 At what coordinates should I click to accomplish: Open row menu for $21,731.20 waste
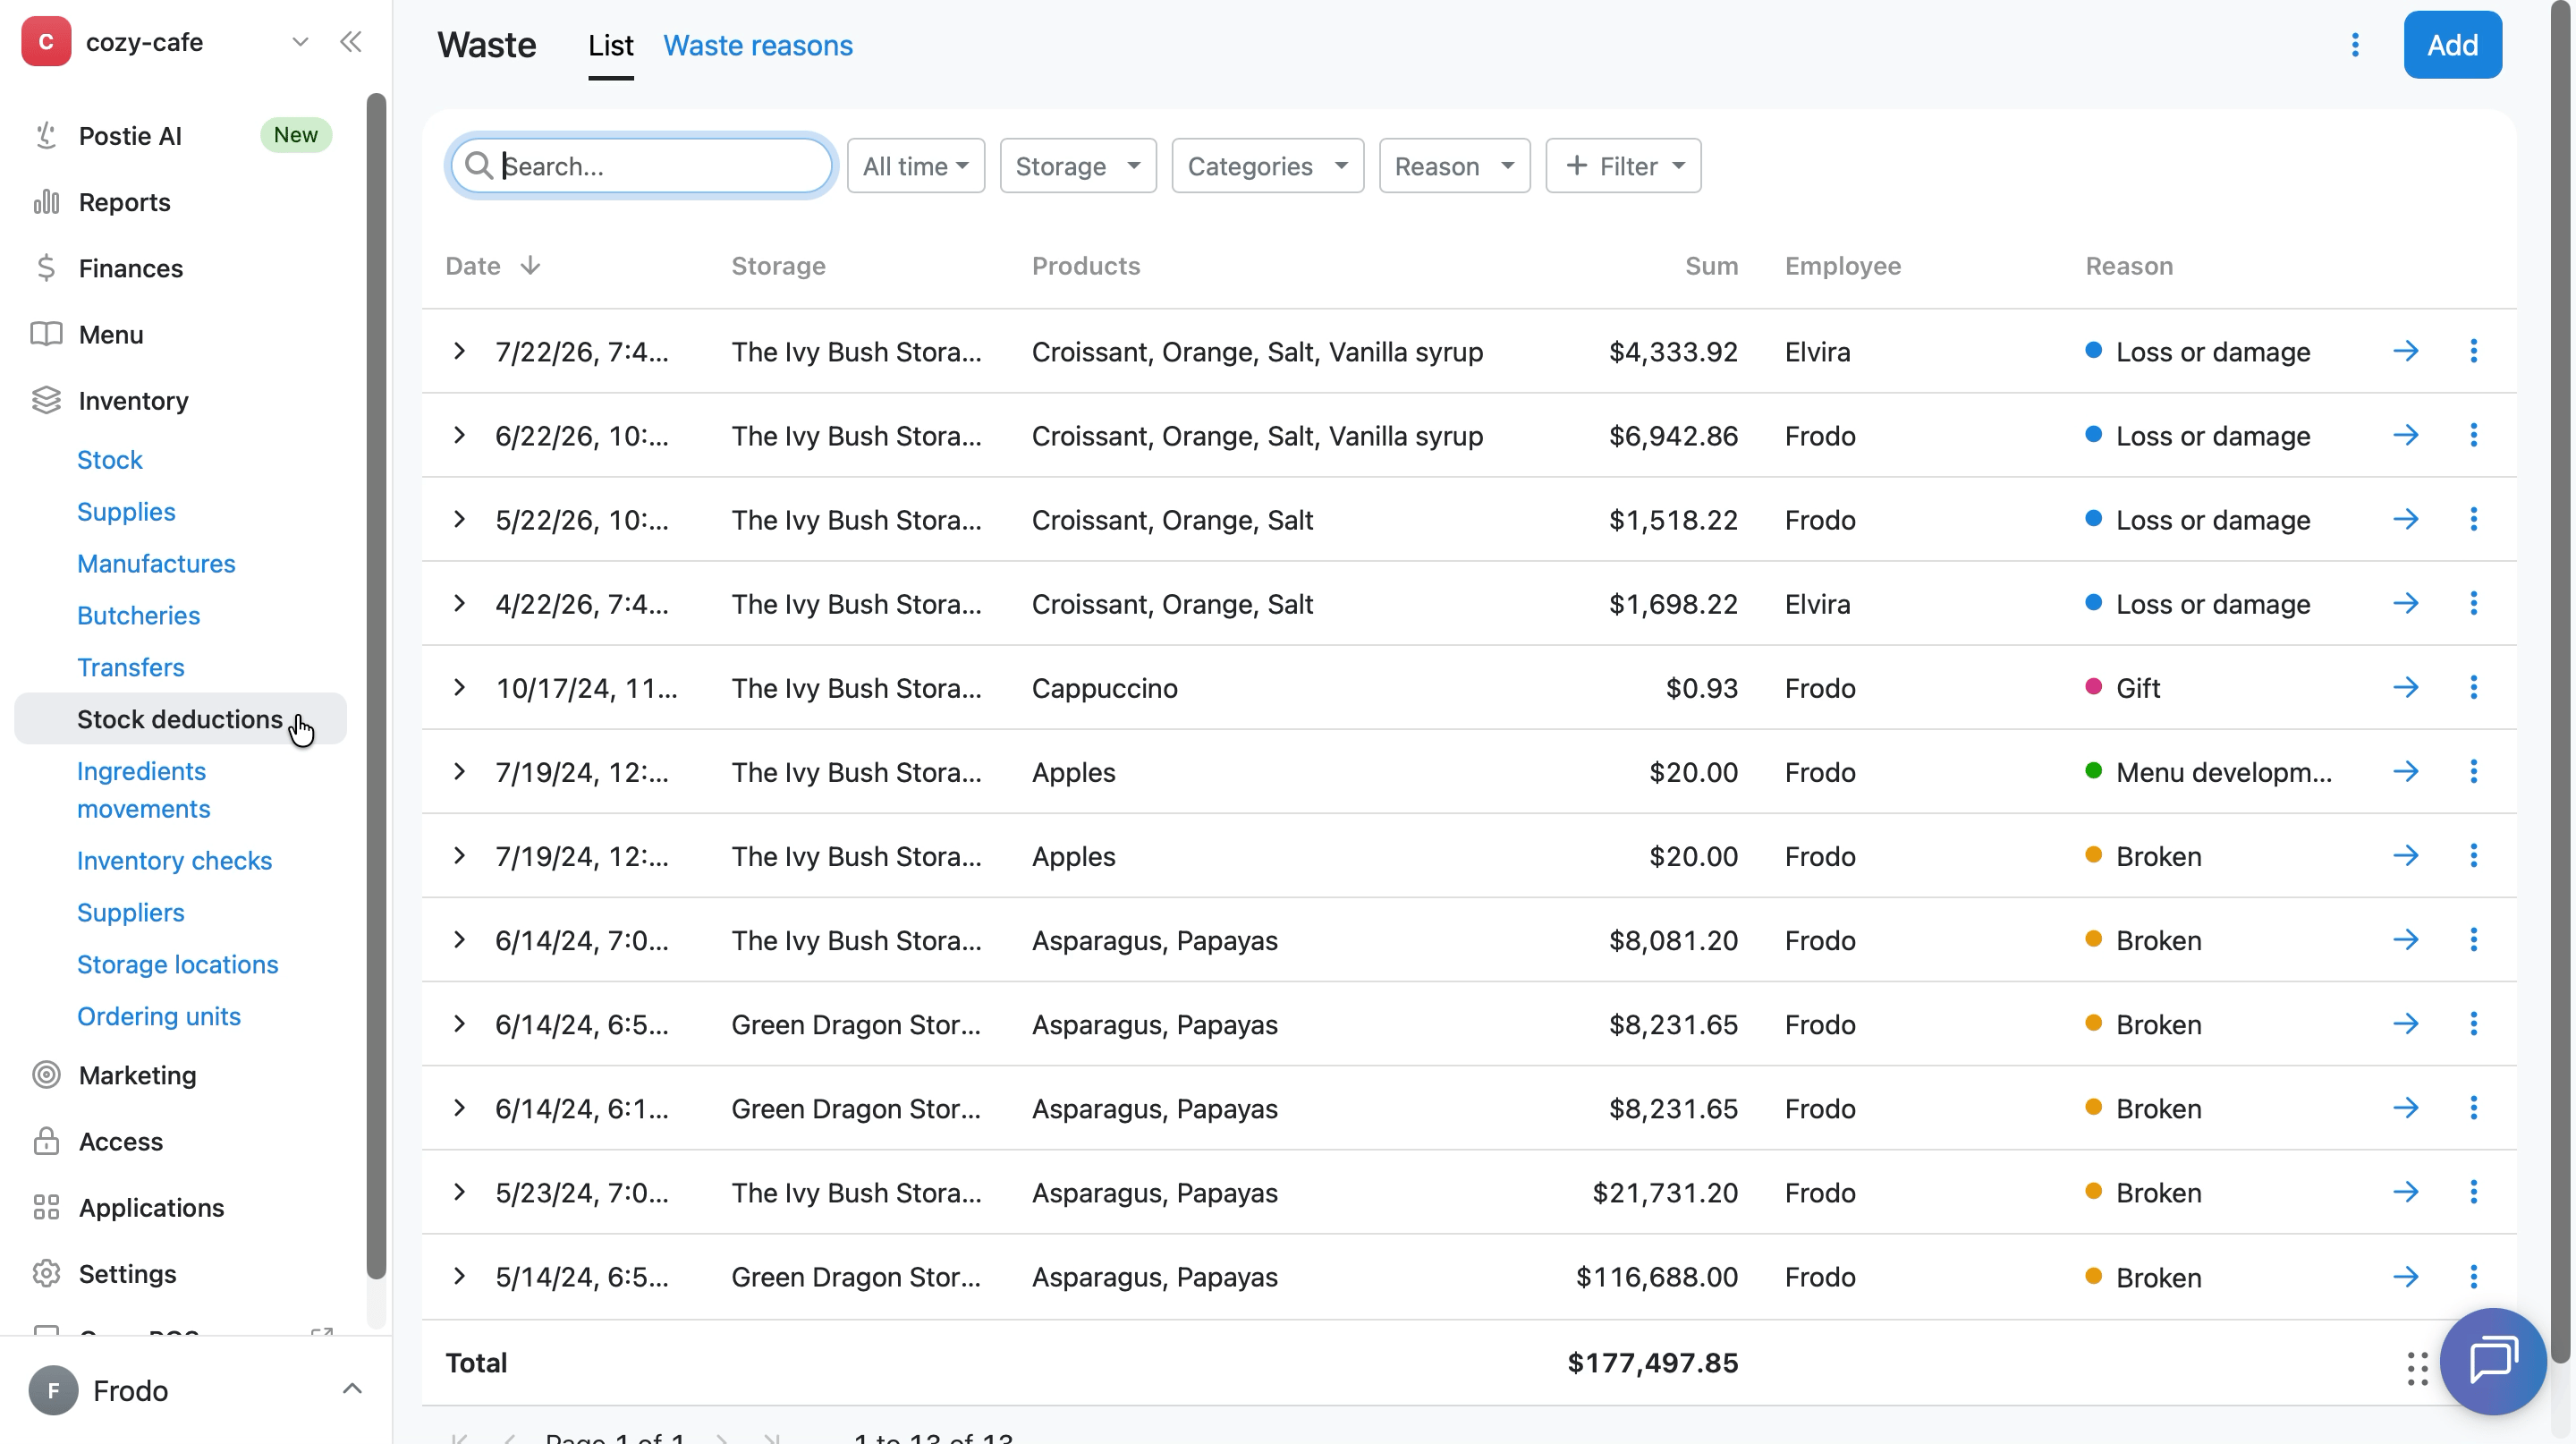pos(2473,1192)
